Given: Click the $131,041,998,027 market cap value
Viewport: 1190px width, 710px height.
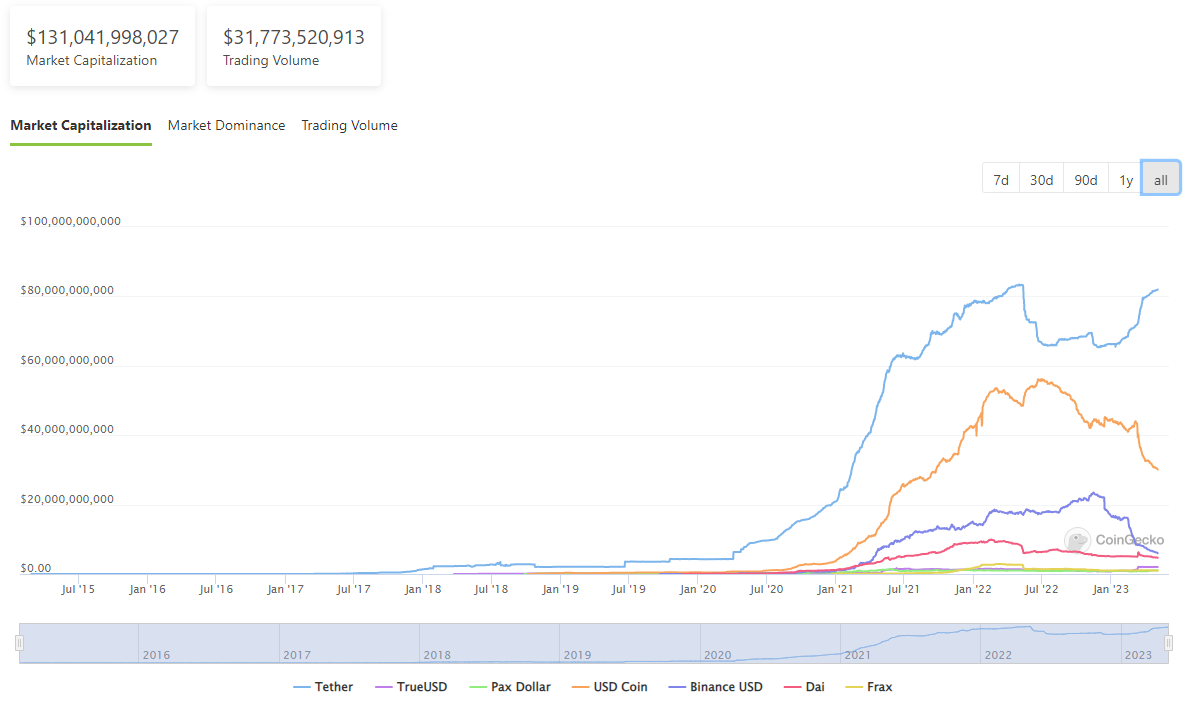Looking at the screenshot, I should pyautogui.click(x=102, y=37).
